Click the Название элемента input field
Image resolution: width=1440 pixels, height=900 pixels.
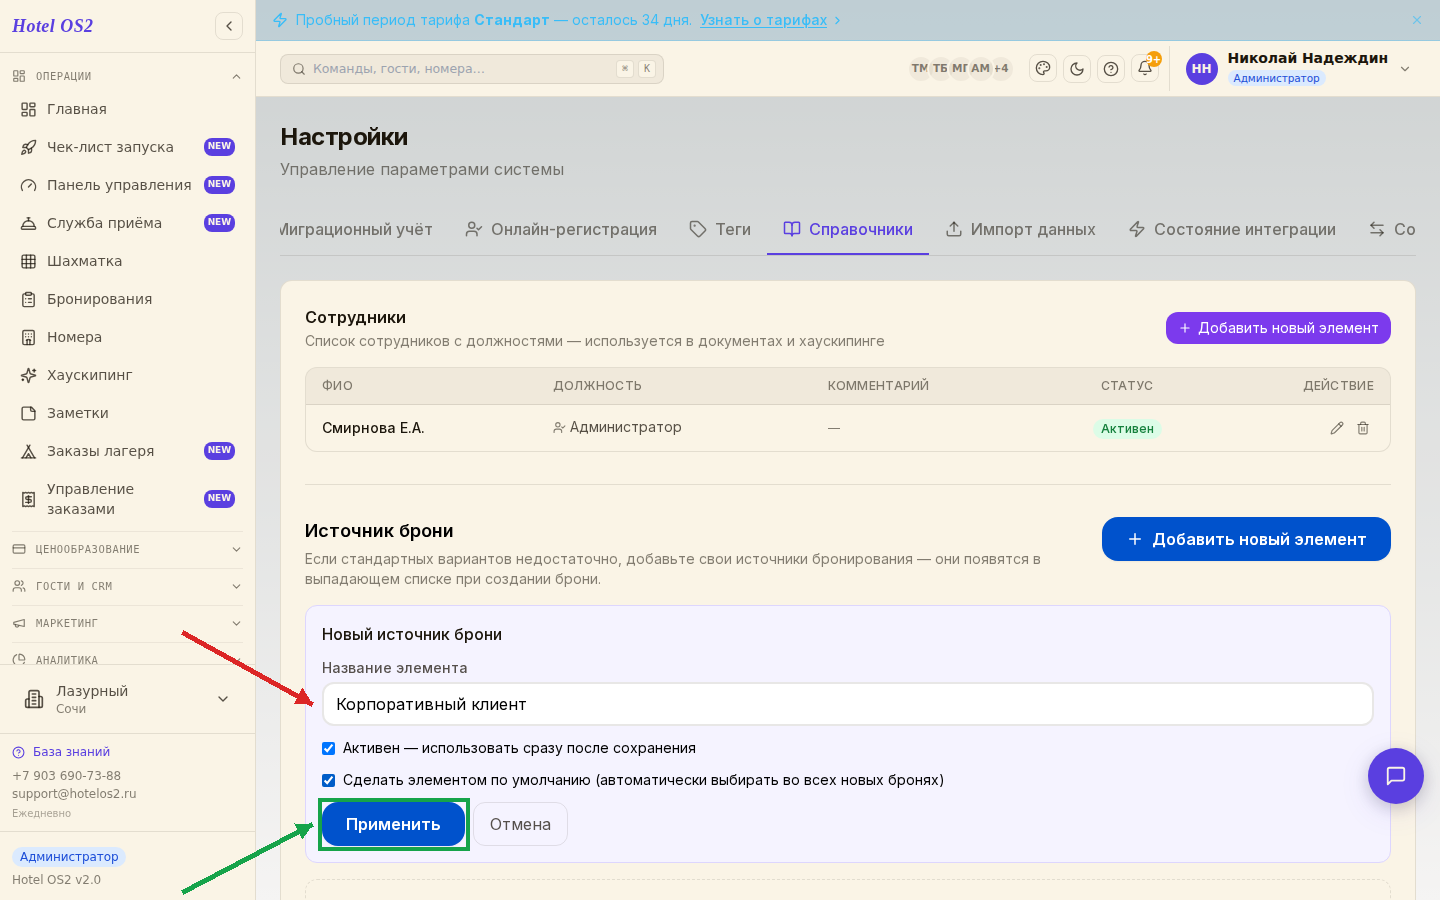pyautogui.click(x=848, y=704)
